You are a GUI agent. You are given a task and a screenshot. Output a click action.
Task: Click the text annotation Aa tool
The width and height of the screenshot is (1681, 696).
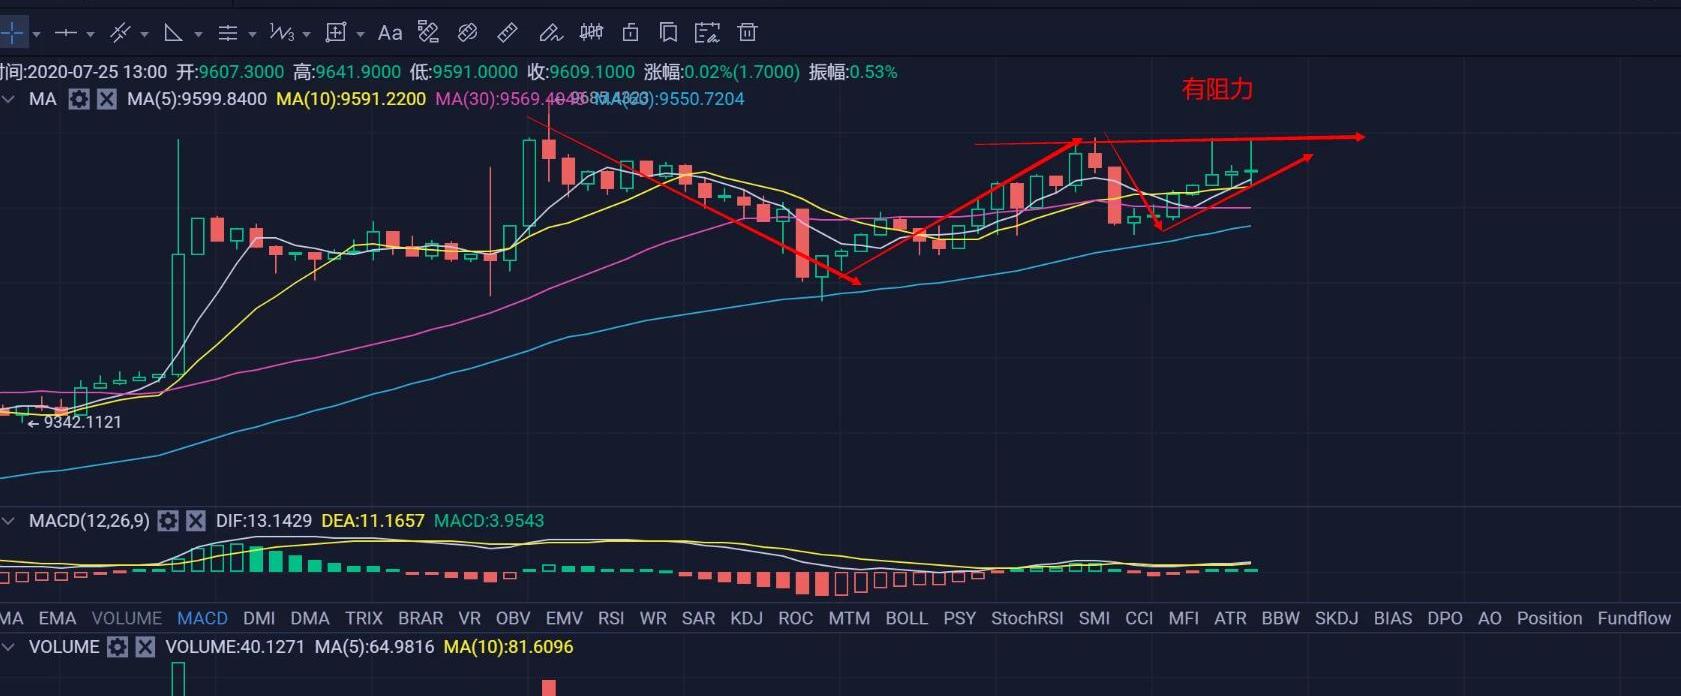(x=389, y=33)
